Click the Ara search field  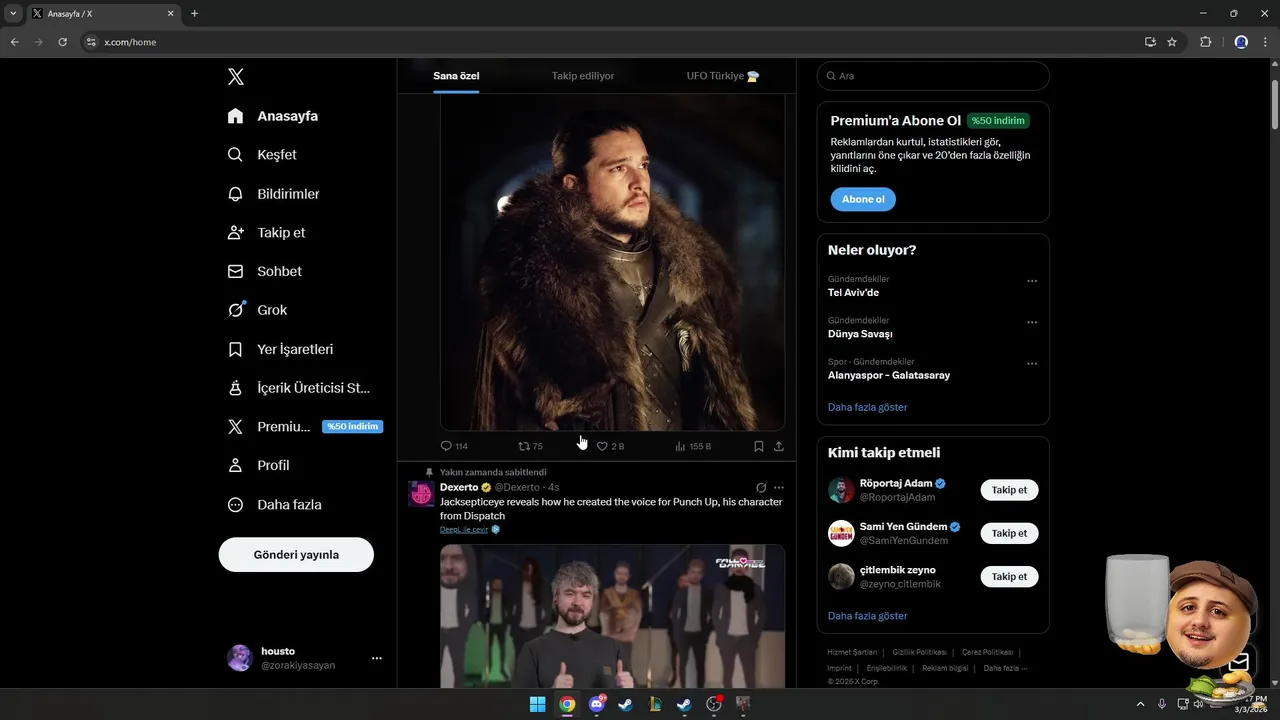click(933, 76)
